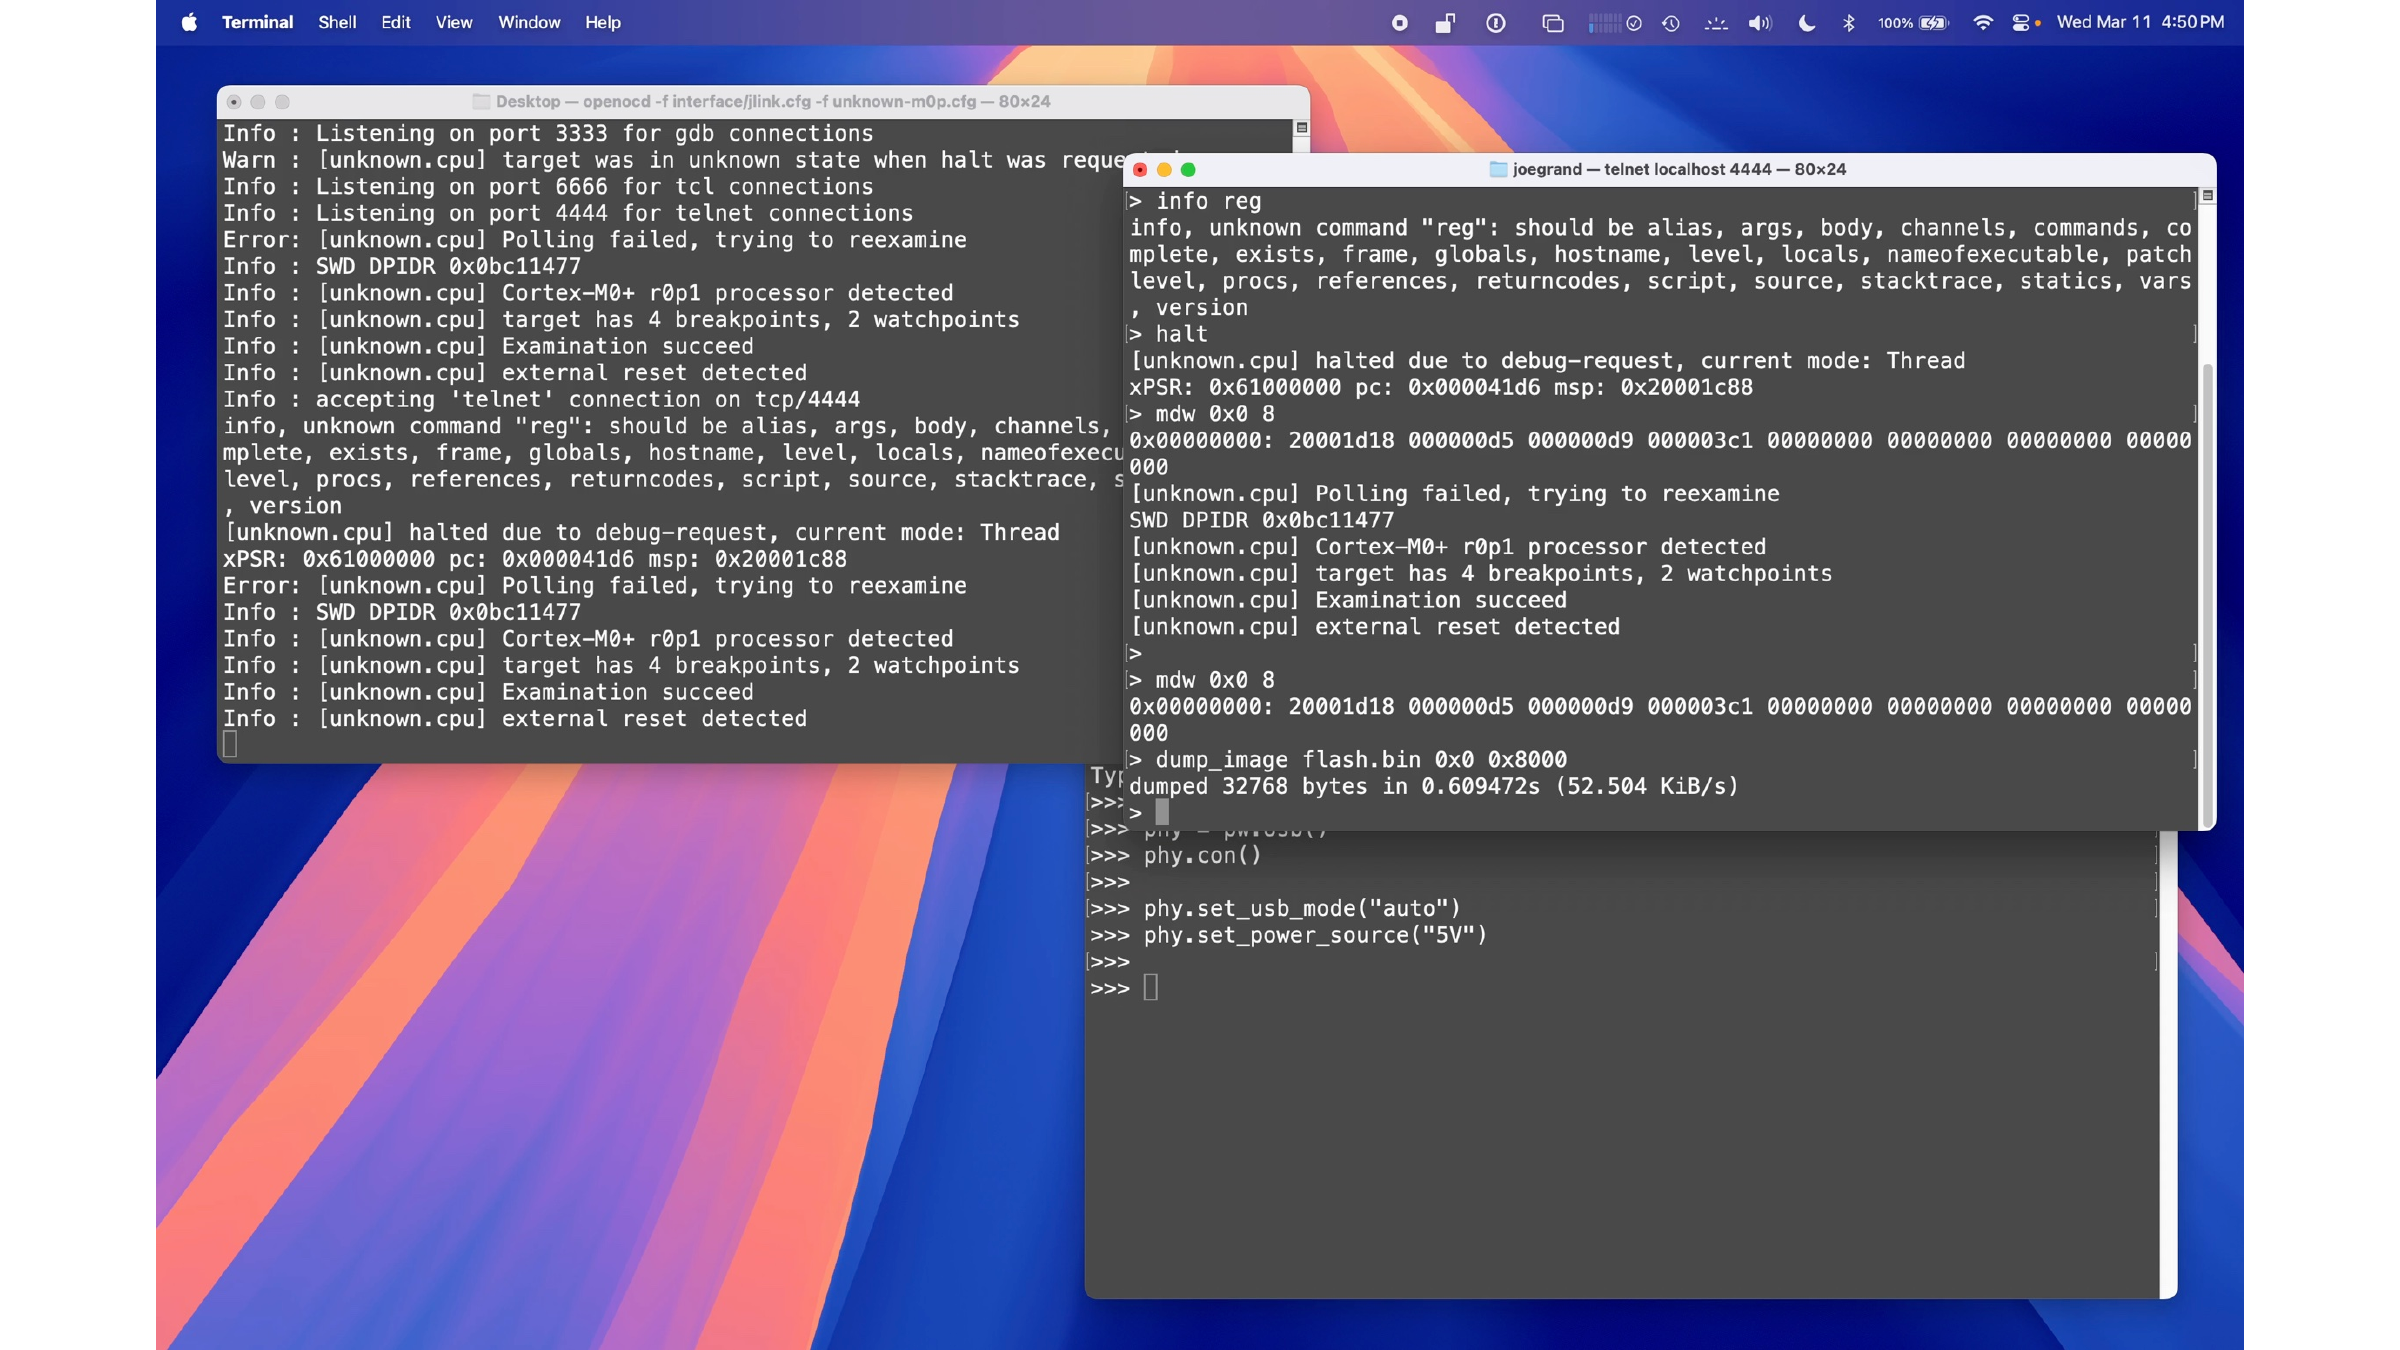Open Control Center
The width and height of the screenshot is (2400, 1350).
(x=2020, y=23)
